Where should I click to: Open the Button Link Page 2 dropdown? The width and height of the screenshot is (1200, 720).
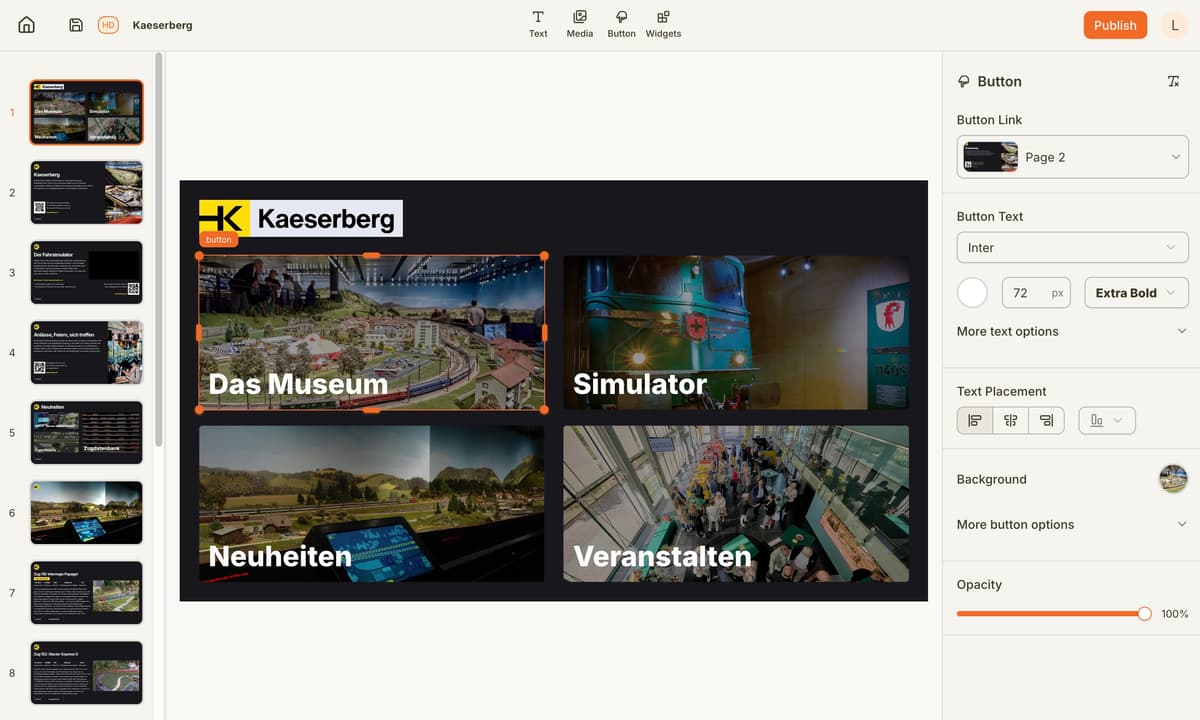click(x=1072, y=156)
